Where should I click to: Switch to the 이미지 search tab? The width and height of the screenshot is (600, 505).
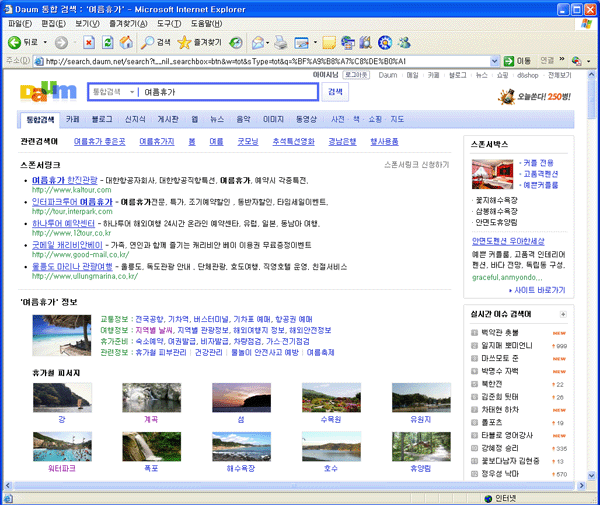273,119
